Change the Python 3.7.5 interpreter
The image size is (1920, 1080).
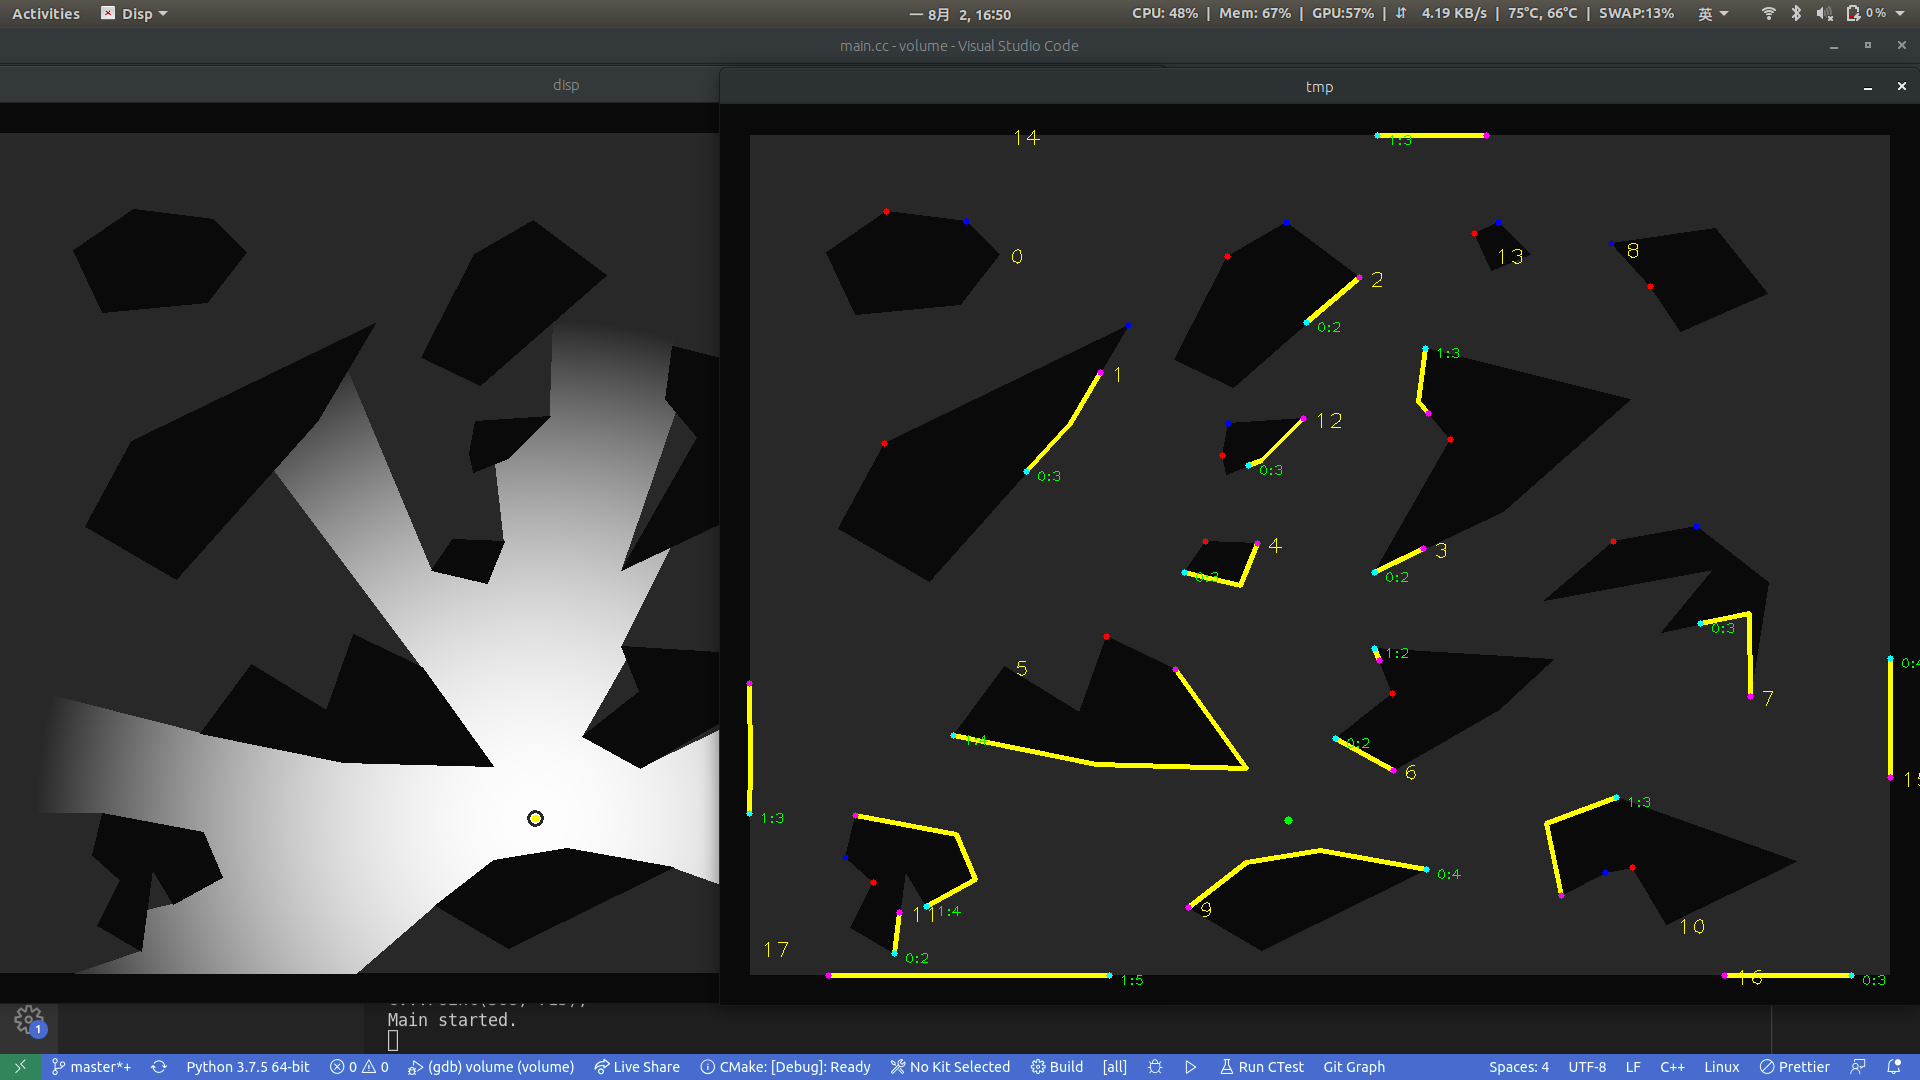point(248,1067)
